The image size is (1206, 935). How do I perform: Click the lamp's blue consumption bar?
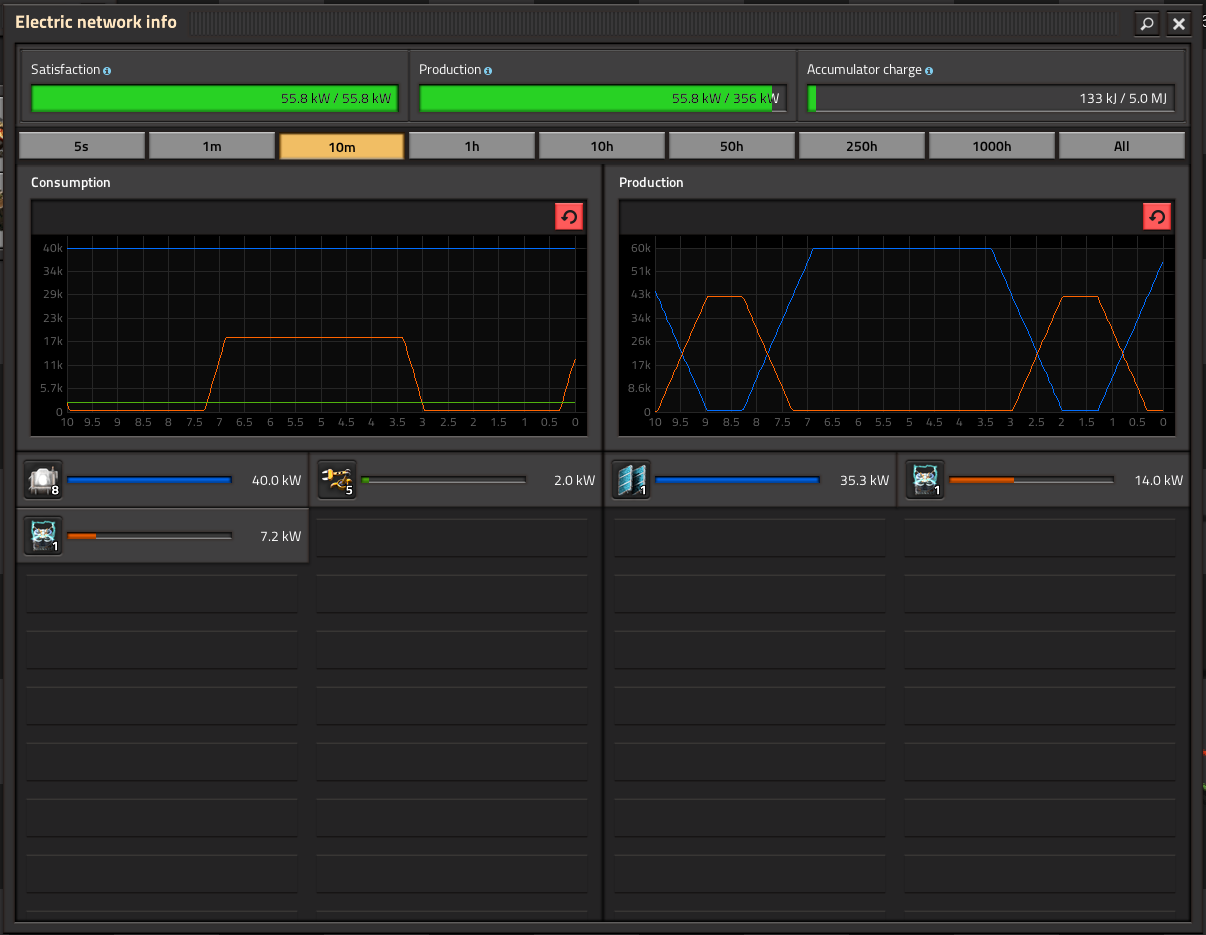(x=149, y=480)
